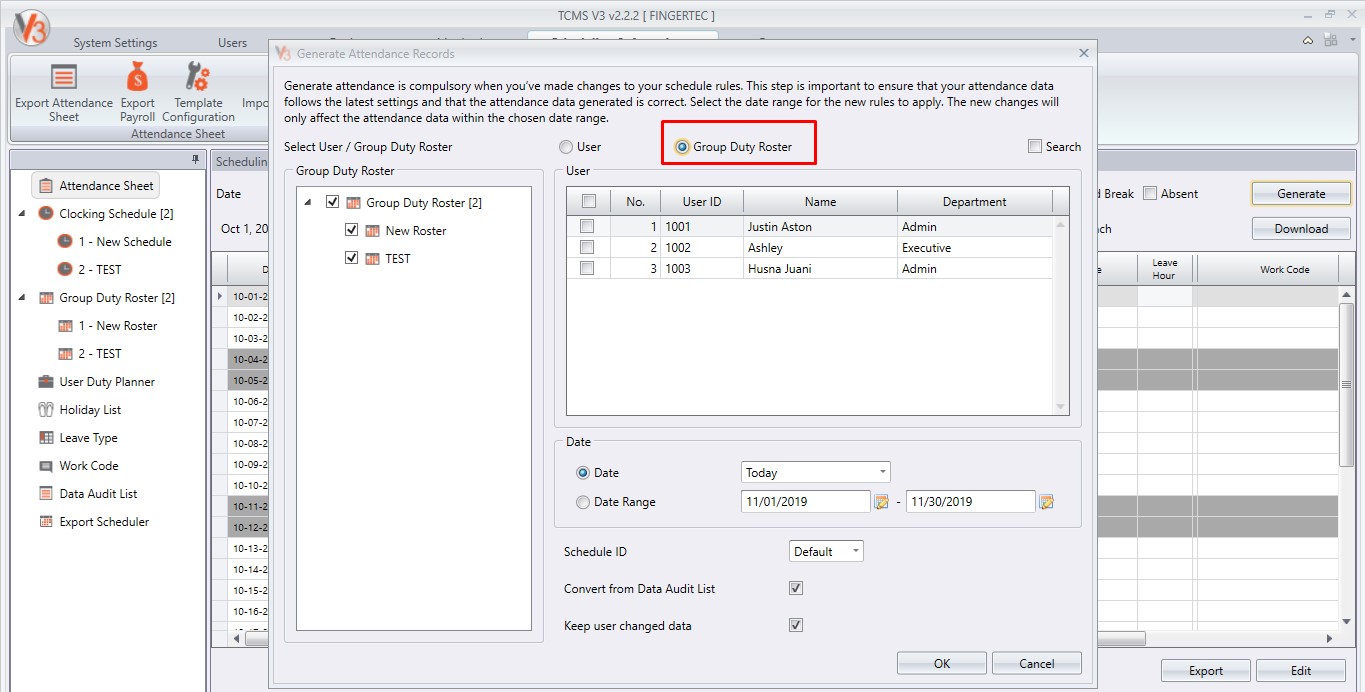The width and height of the screenshot is (1365, 692).
Task: Open Leave Type grid icon
Action: [x=45, y=438]
